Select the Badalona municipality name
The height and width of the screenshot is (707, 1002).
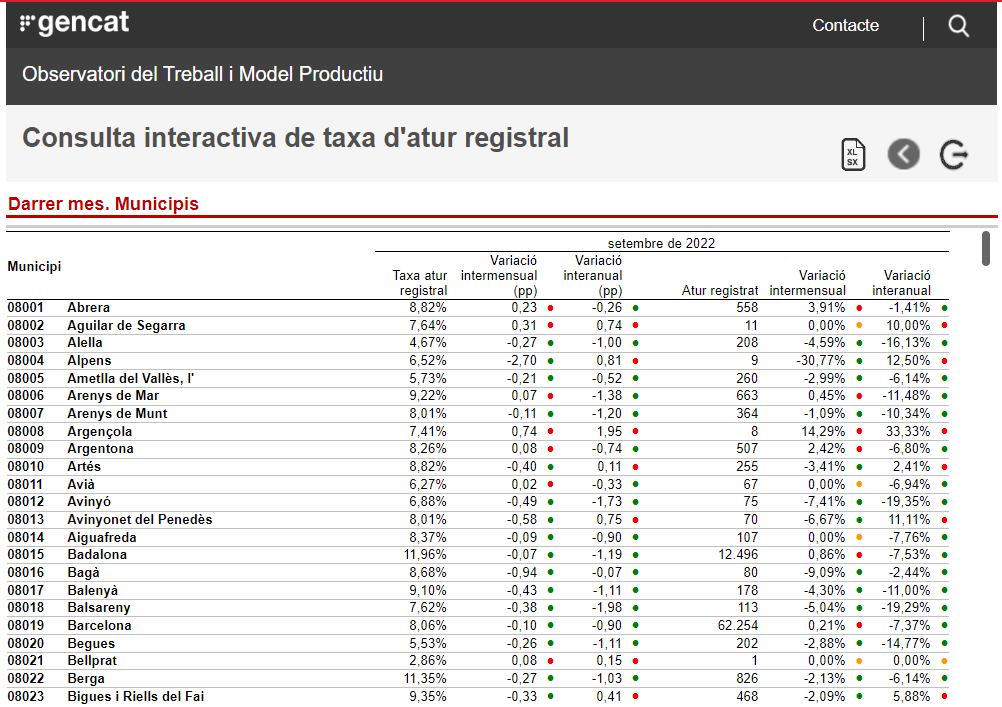point(97,555)
